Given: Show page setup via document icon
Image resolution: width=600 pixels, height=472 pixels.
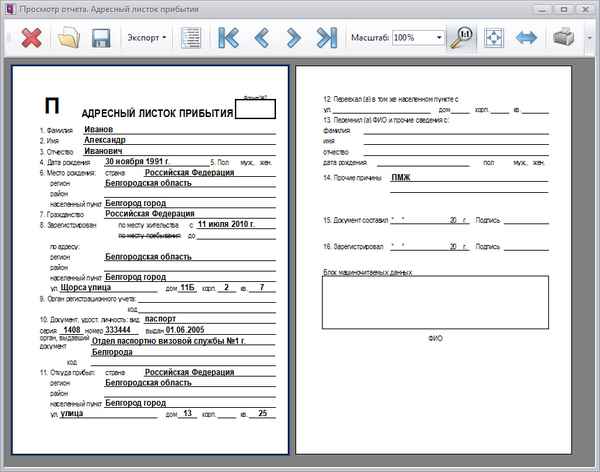Looking at the screenshot, I should (x=191, y=38).
